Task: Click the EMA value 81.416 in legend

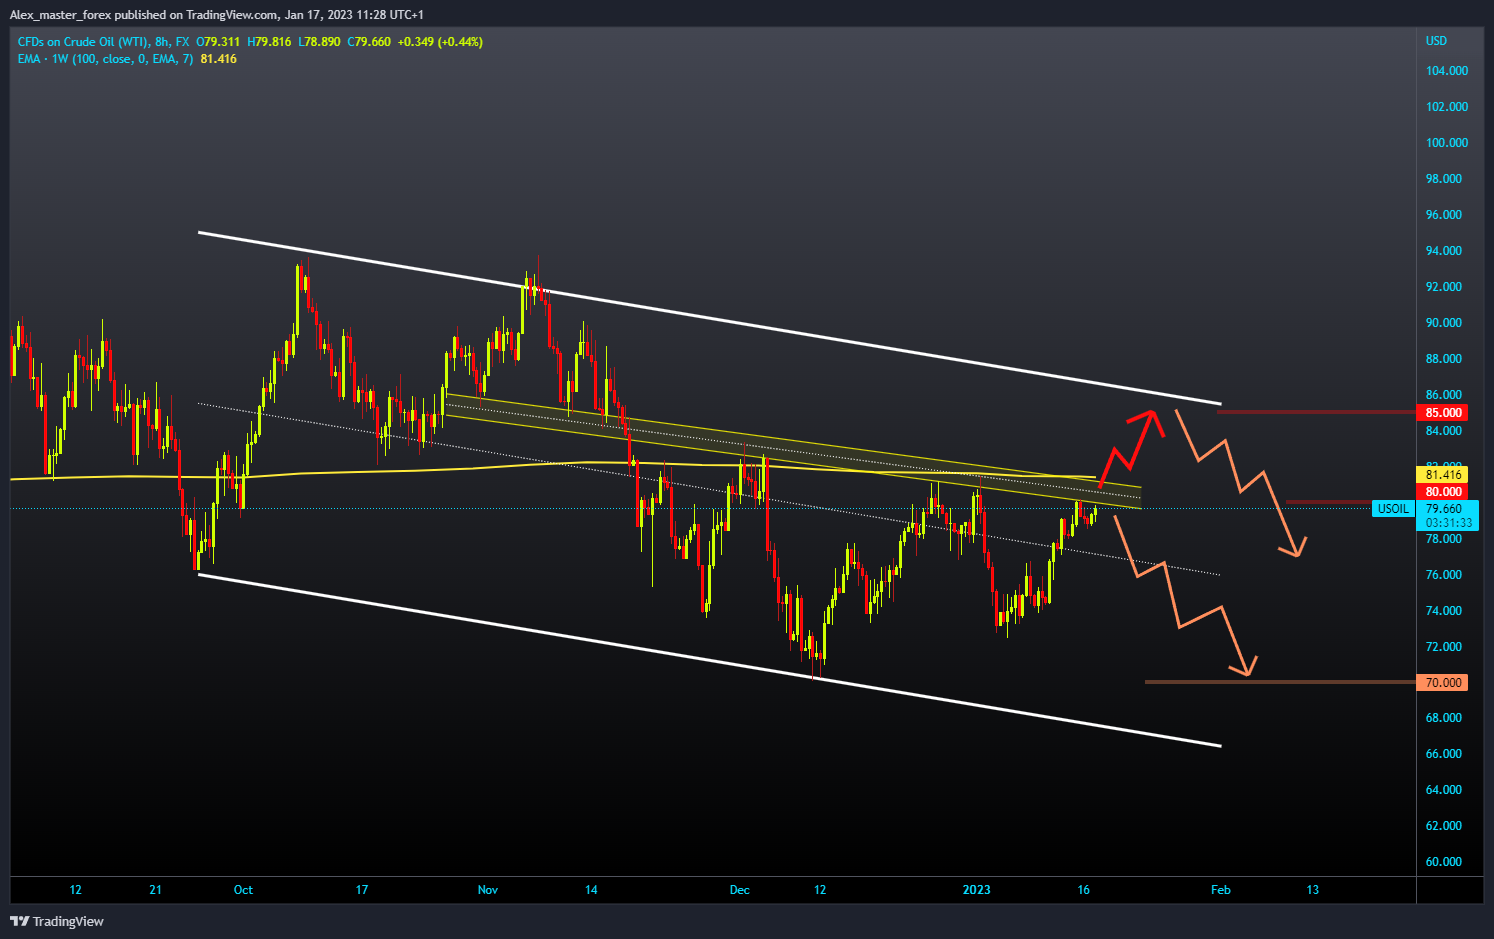Action: click(218, 59)
